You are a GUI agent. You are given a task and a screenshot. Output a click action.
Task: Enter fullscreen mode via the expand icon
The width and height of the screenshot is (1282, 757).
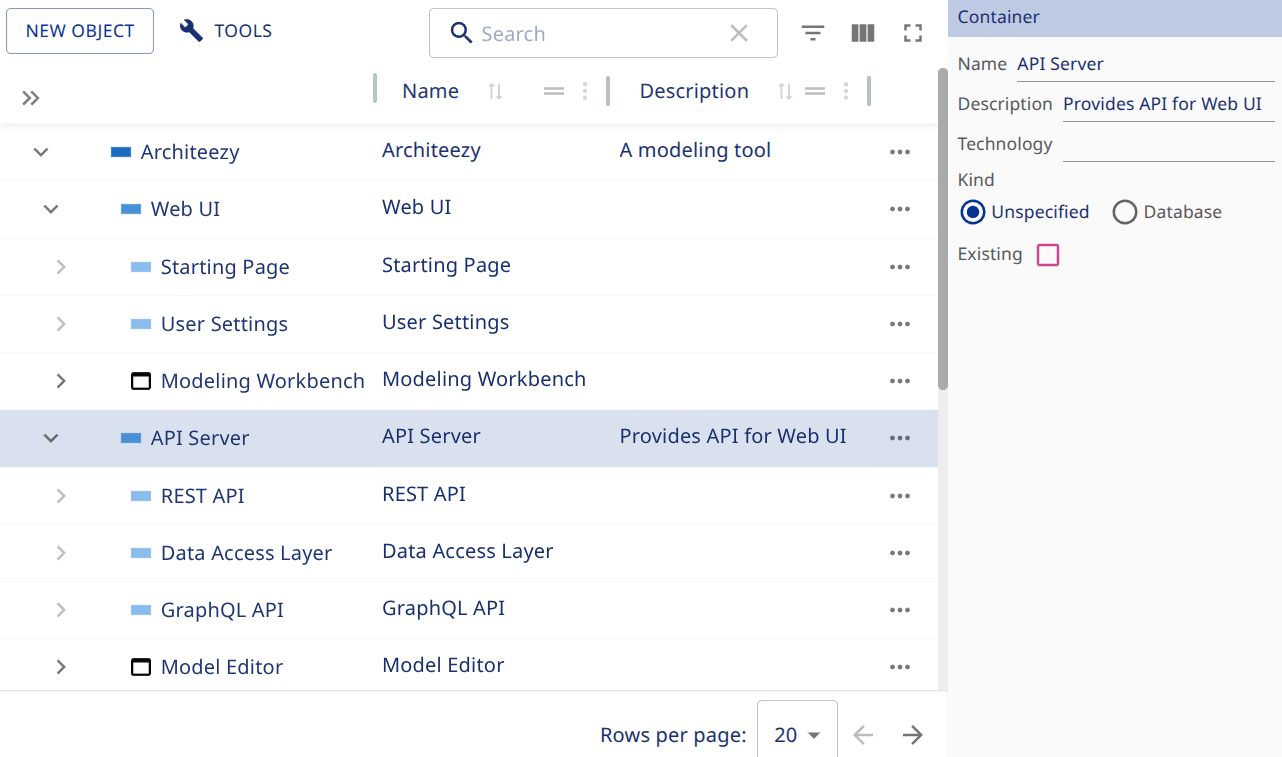[x=912, y=32]
